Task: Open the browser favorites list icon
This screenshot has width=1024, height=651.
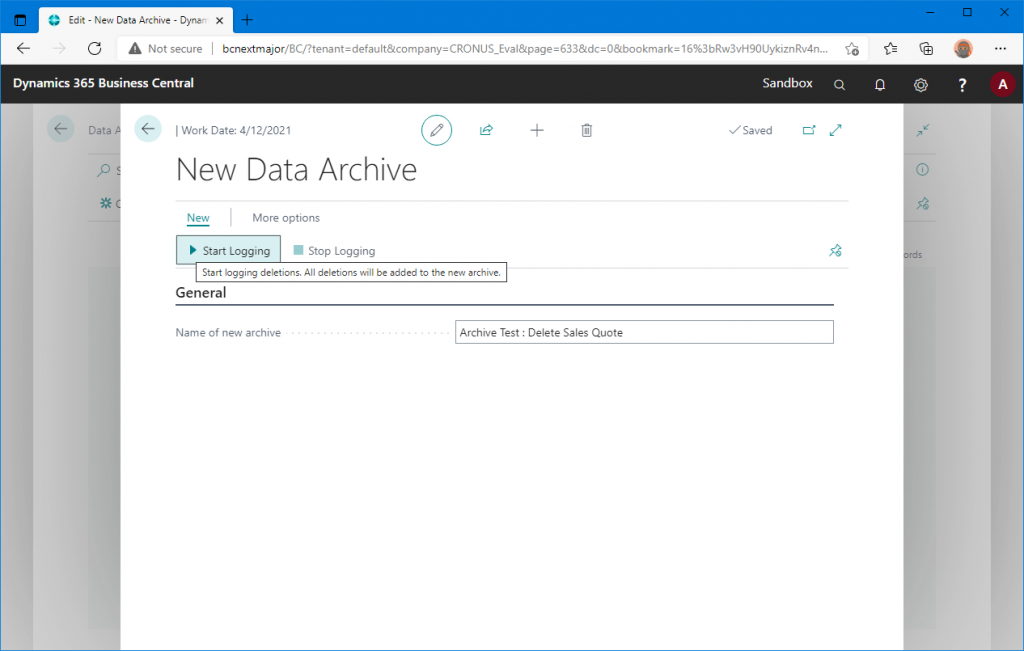Action: pyautogui.click(x=890, y=48)
